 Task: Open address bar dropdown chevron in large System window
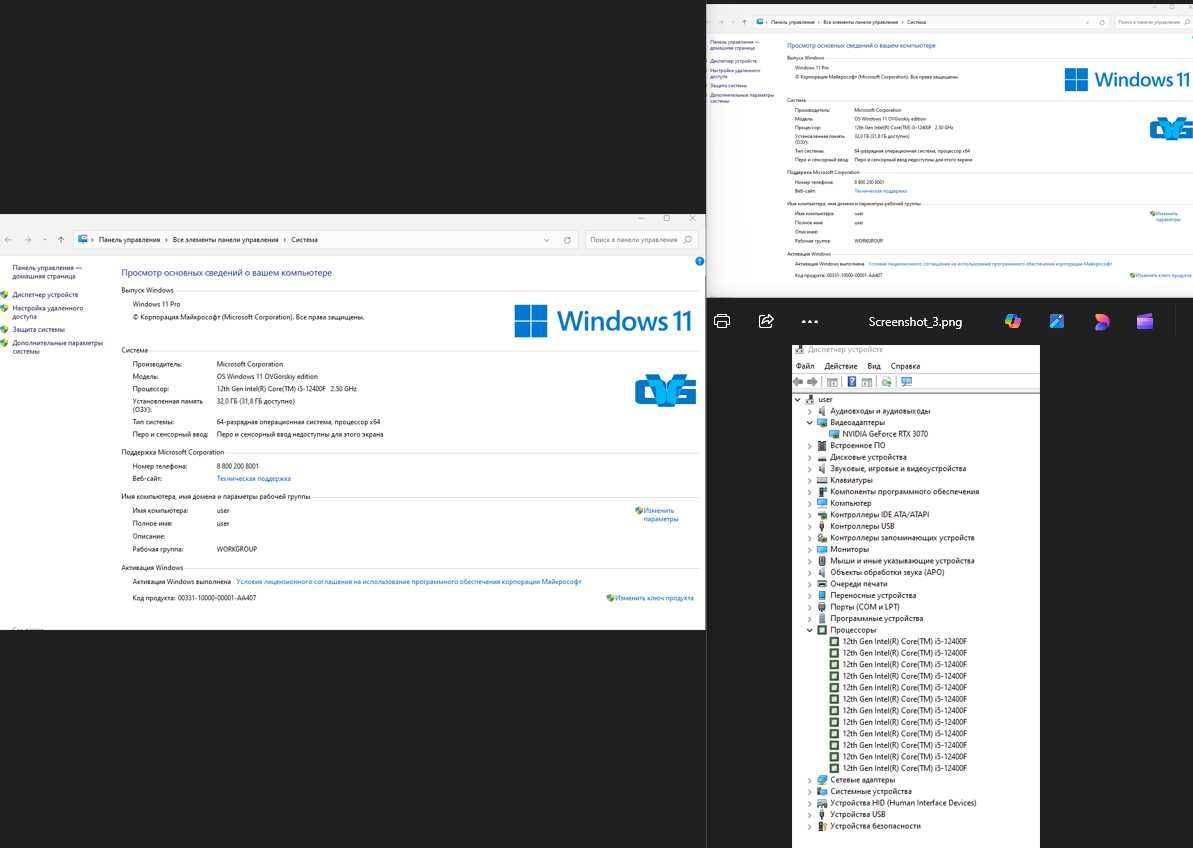[546, 240]
